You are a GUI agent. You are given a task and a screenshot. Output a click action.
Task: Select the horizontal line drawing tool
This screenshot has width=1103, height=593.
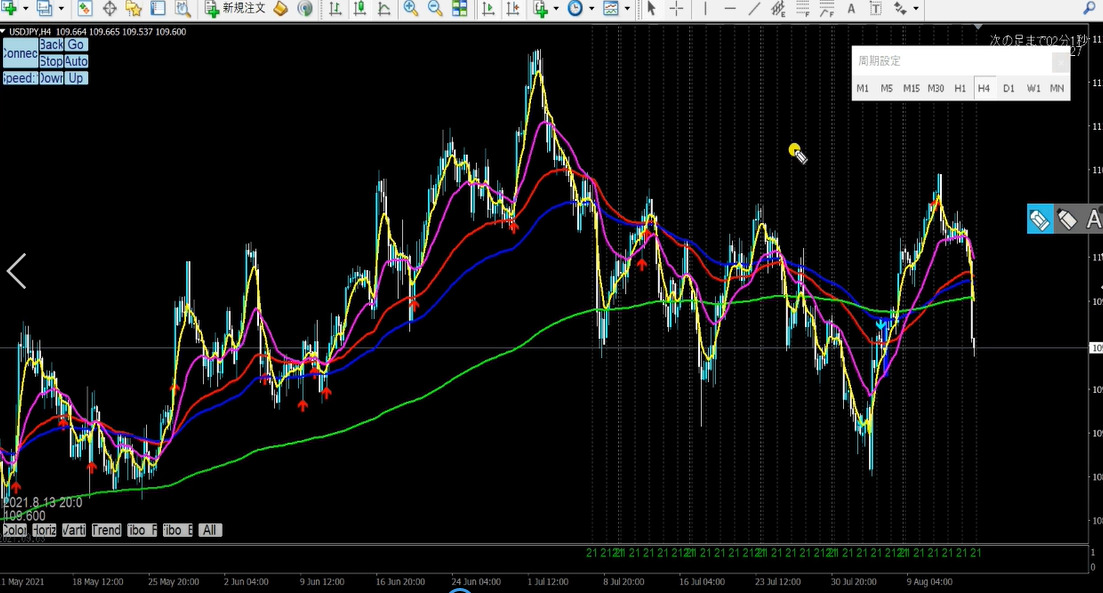coord(730,9)
